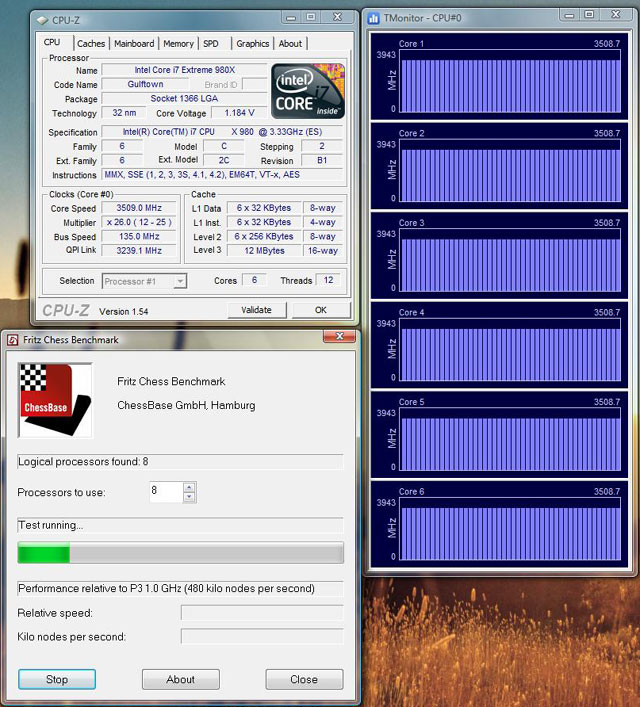Open the Memory tab
The image size is (640, 707).
click(x=178, y=44)
